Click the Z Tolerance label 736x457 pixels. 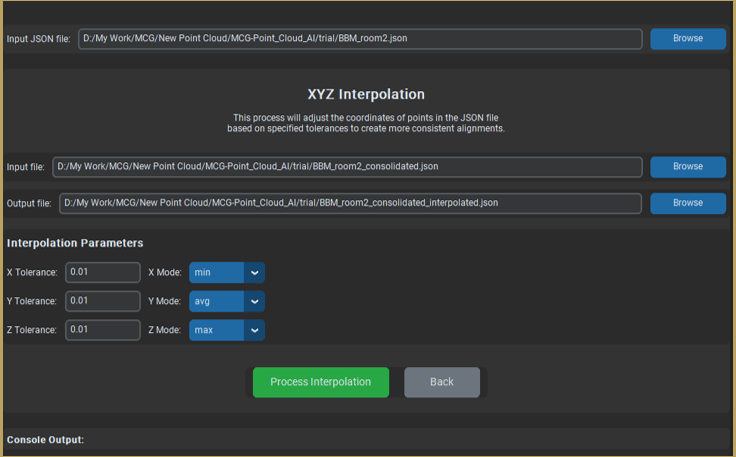tap(31, 330)
